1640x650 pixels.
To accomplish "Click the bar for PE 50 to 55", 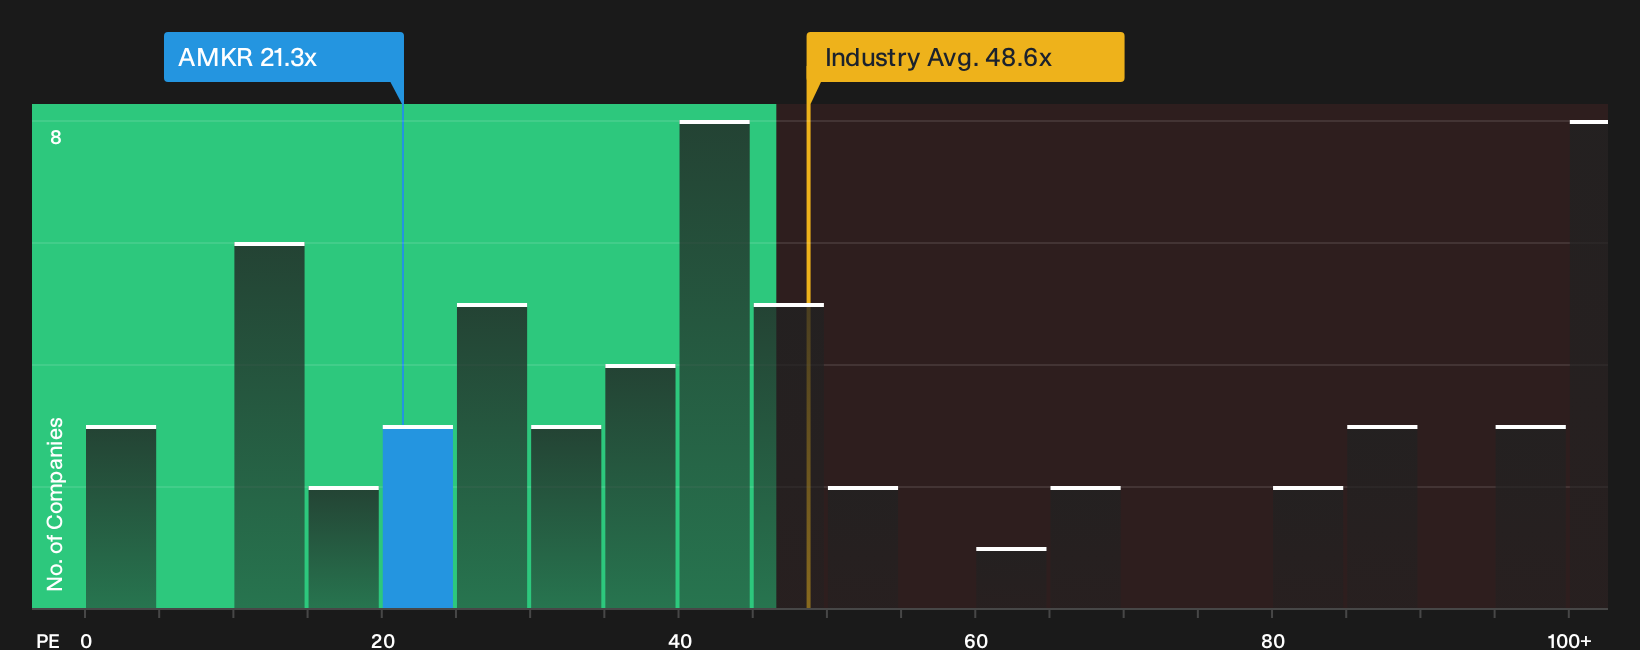I will pyautogui.click(x=863, y=547).
